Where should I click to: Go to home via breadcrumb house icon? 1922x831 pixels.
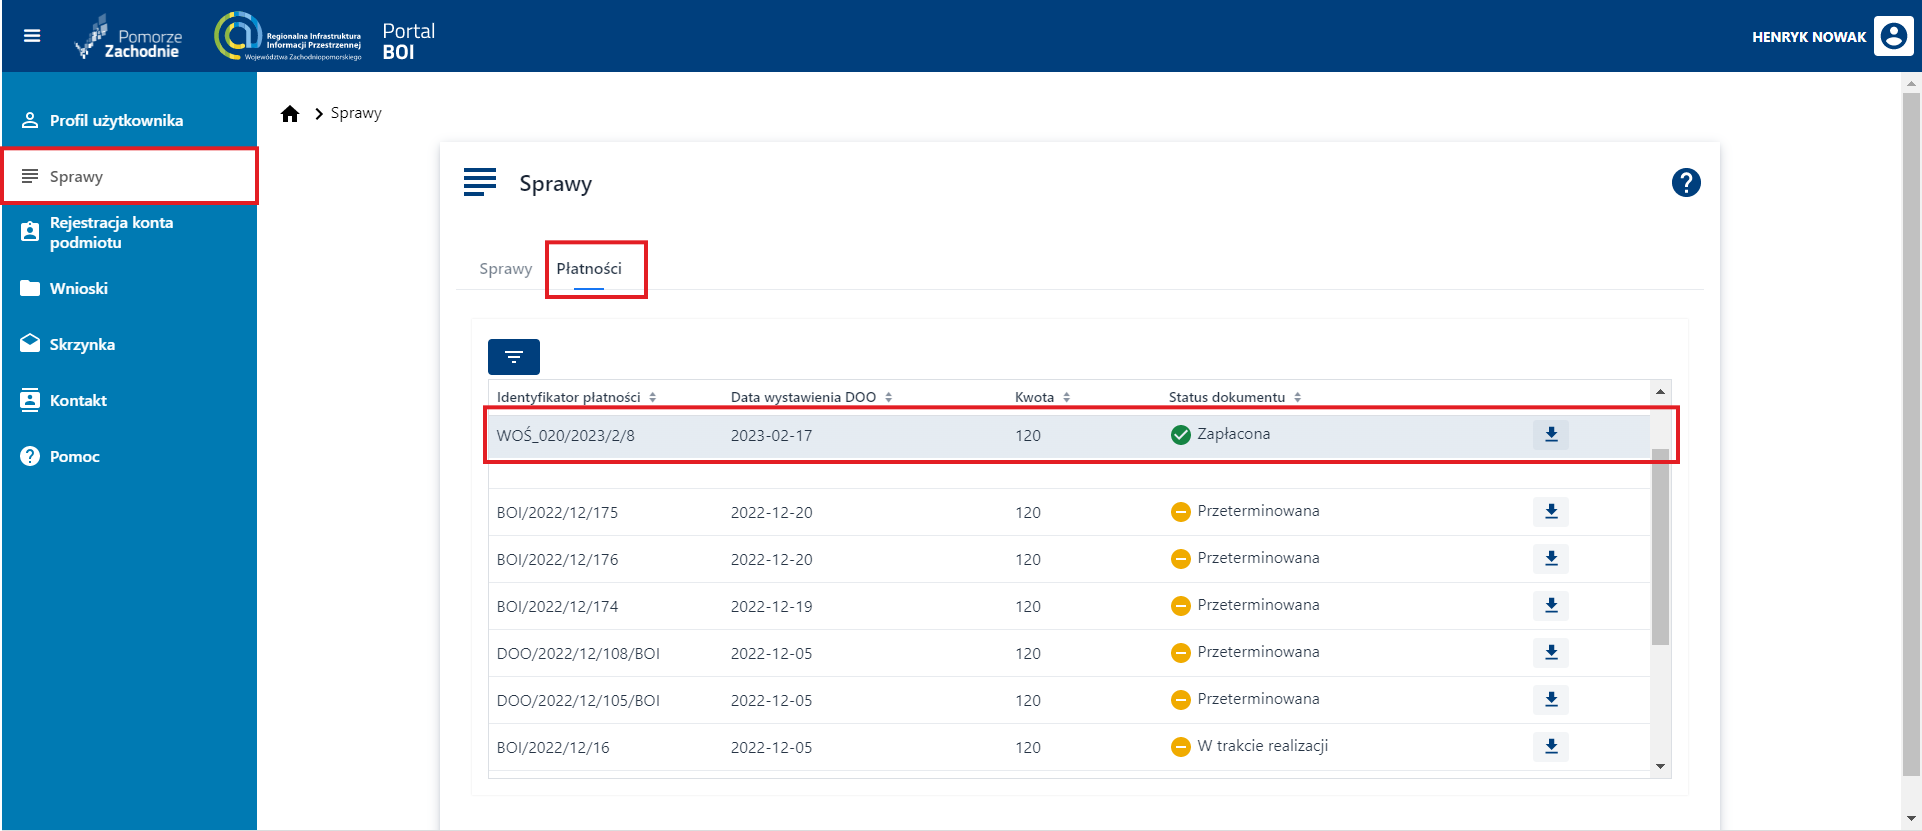click(290, 114)
